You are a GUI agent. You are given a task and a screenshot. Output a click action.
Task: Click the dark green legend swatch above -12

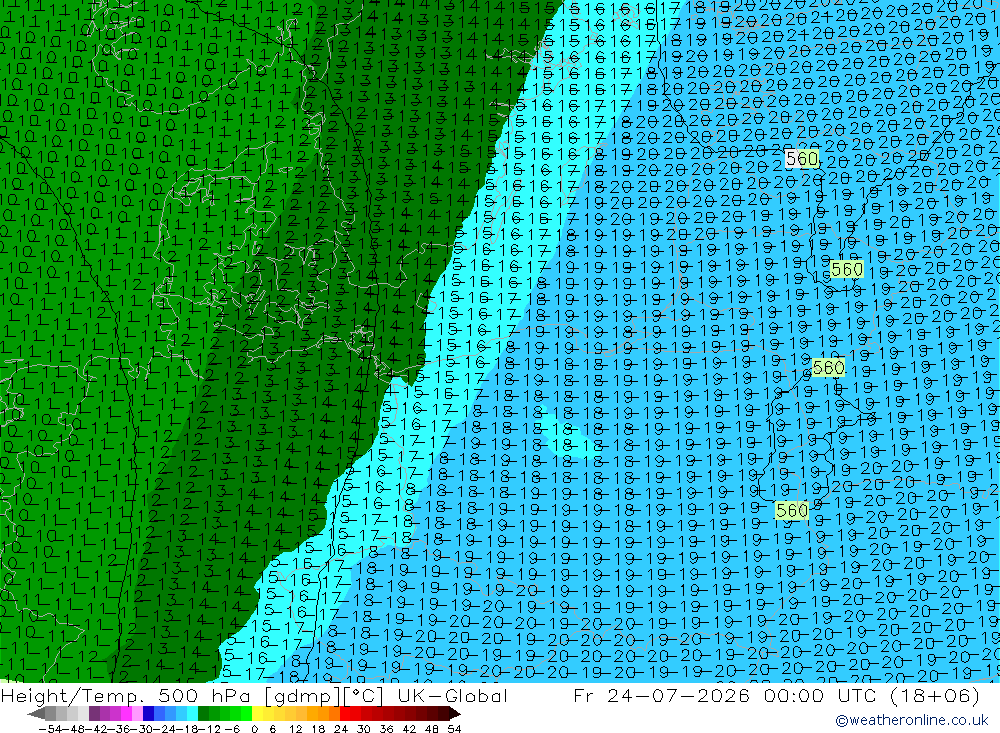[x=203, y=713]
